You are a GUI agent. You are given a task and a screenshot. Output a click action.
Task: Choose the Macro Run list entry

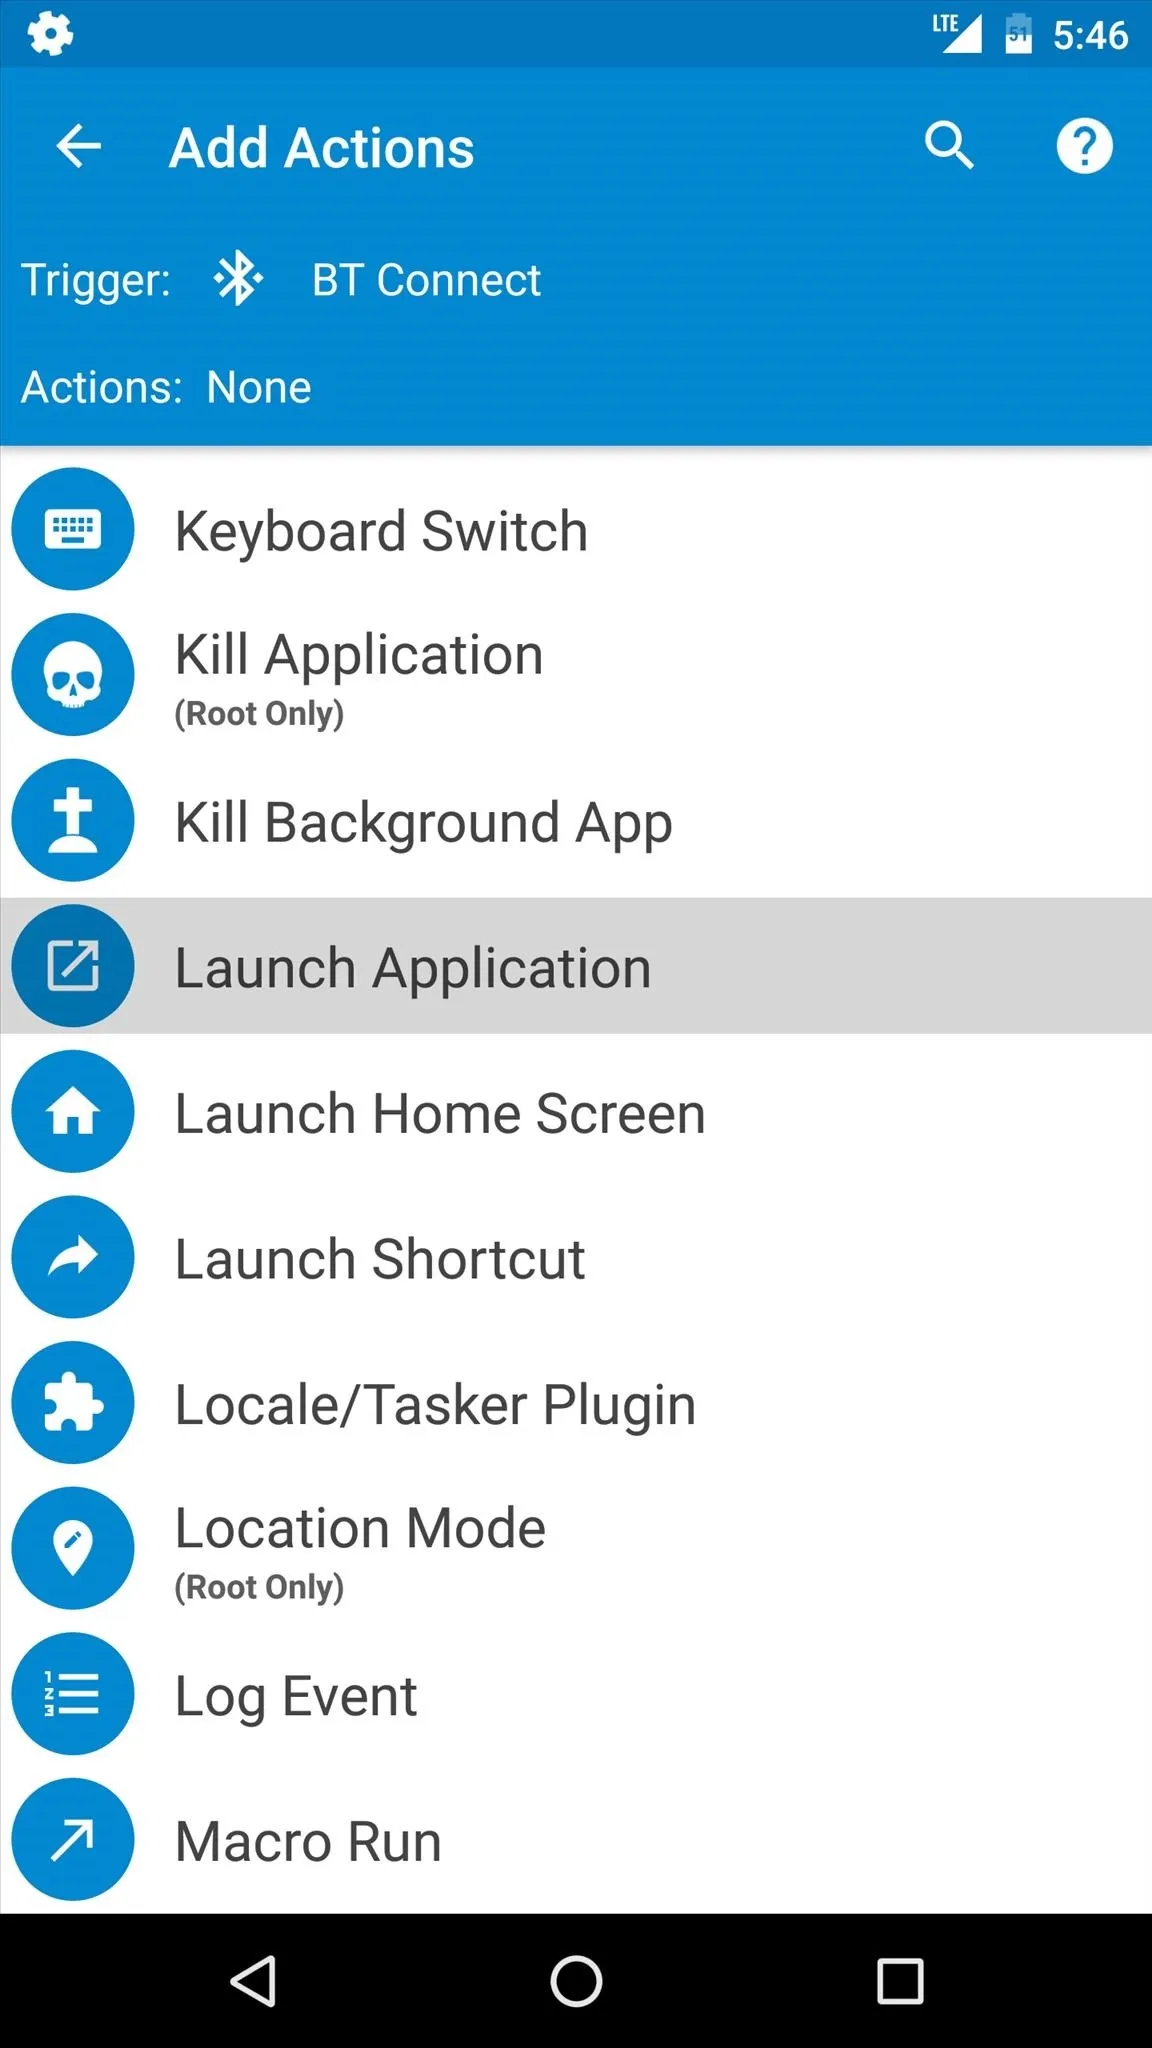tap(576, 1840)
